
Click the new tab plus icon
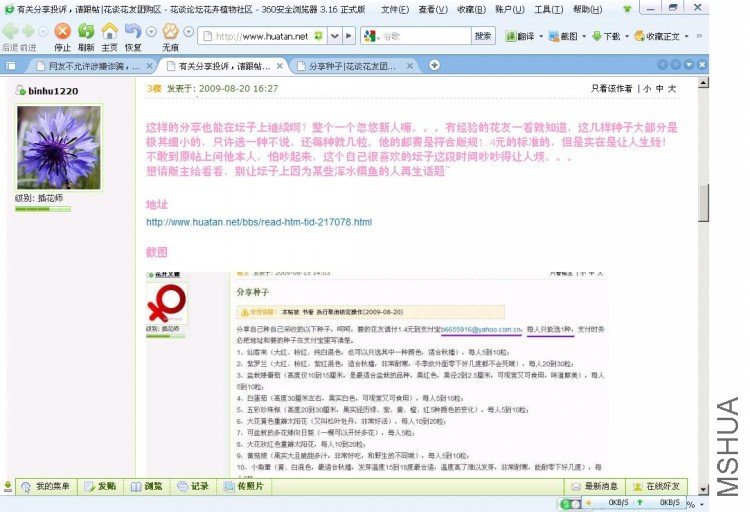point(434,65)
